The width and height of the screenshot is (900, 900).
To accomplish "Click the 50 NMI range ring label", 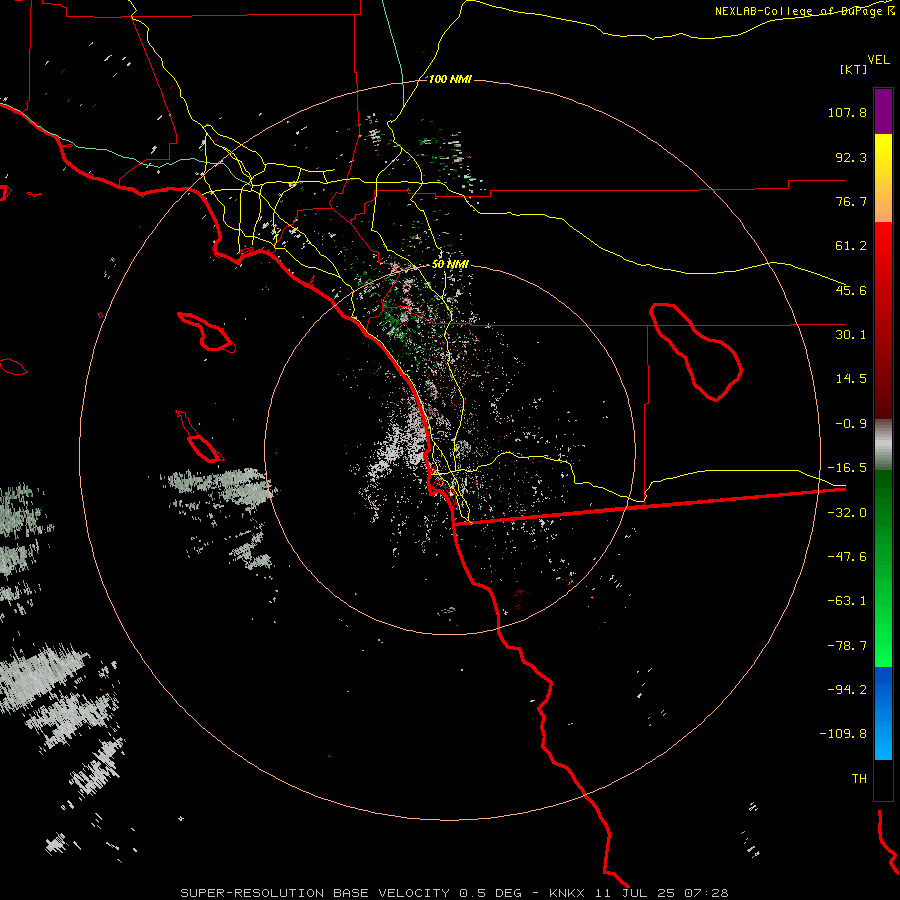I will [450, 264].
